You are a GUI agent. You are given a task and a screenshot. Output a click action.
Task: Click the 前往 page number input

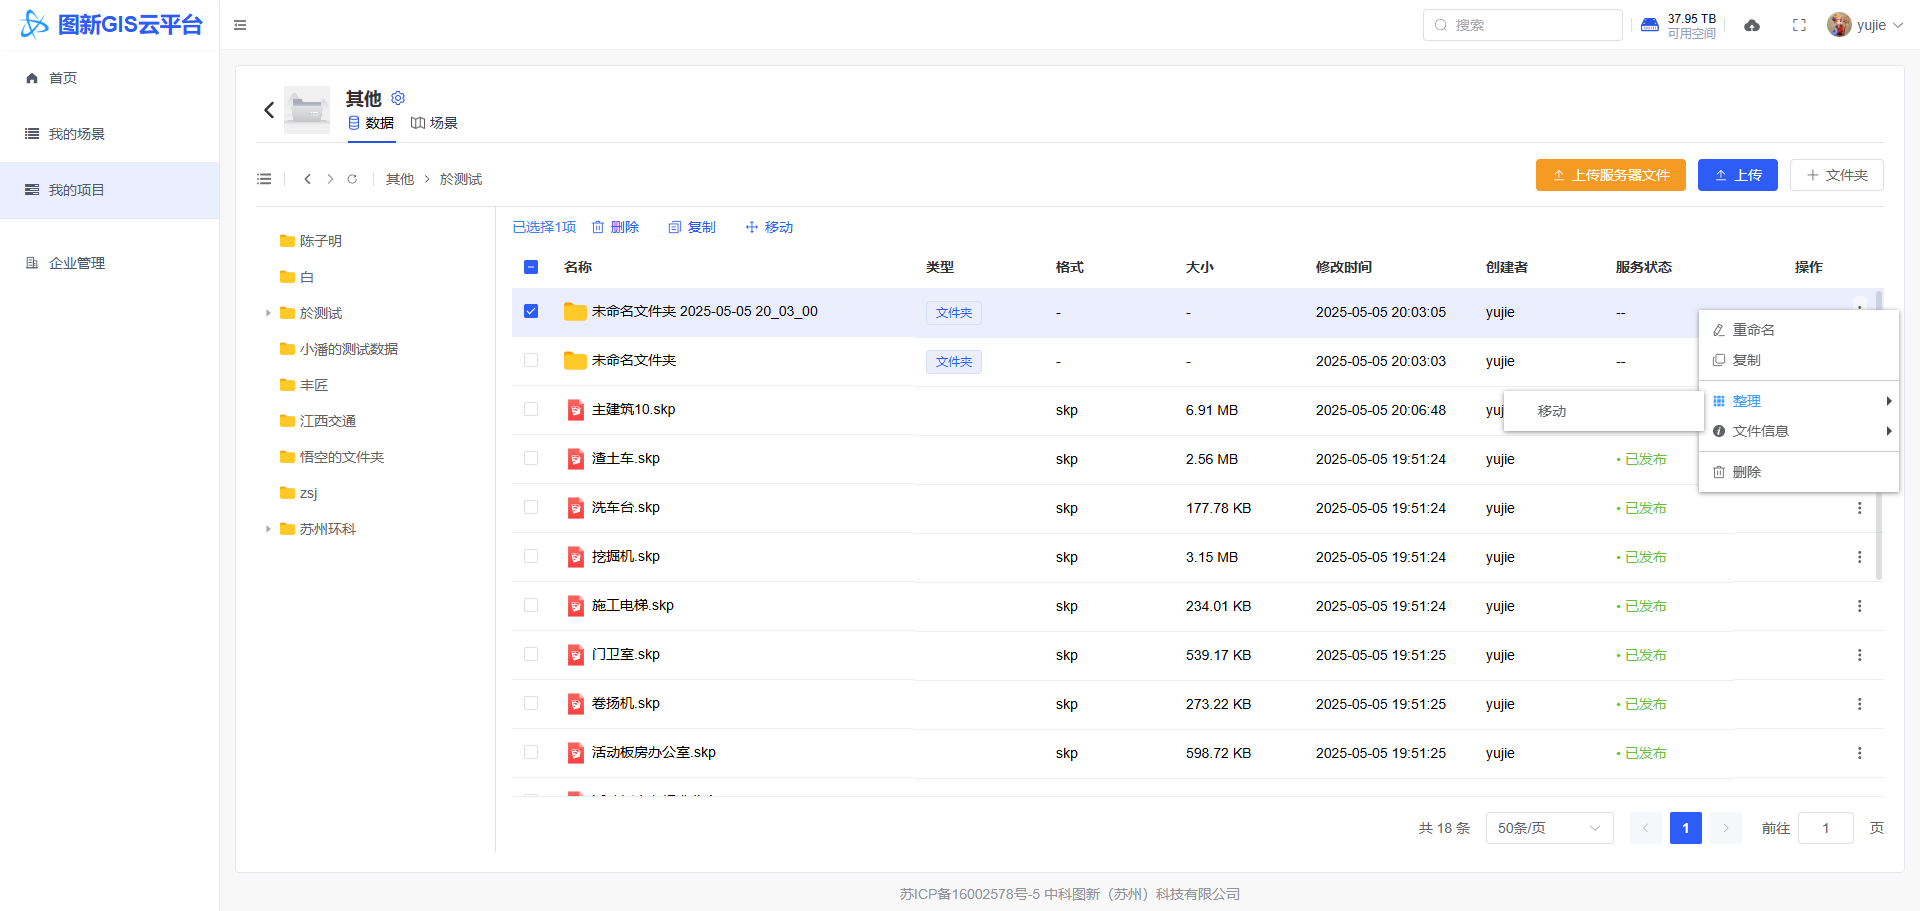pos(1826,828)
